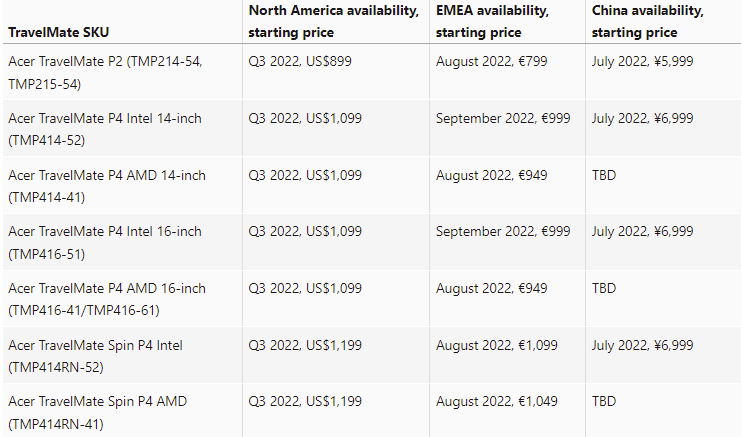Select the TravelMate P4 Intel 14-inch SKU cell
Screen dimensions: 743x437
tap(105, 128)
